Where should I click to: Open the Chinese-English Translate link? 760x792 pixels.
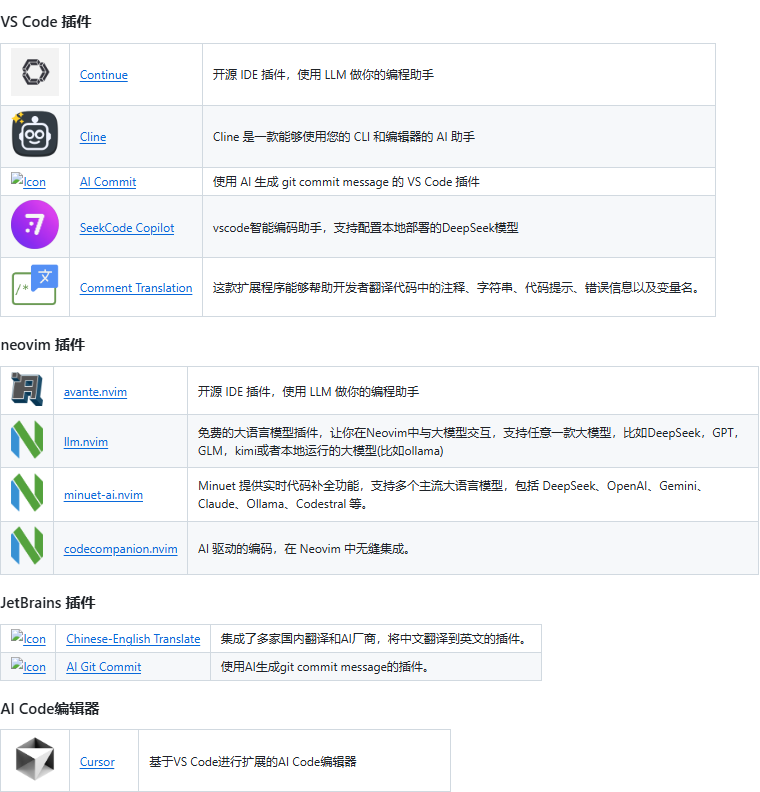pyautogui.click(x=133, y=639)
